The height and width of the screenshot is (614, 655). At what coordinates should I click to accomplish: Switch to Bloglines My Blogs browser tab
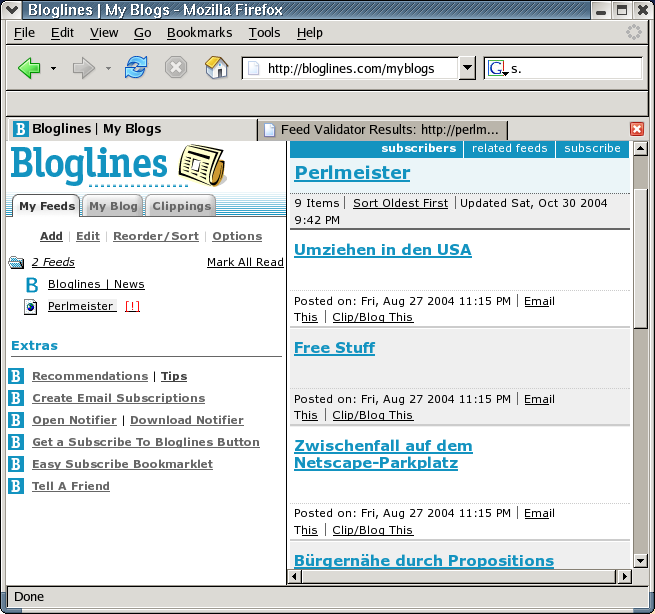point(132,129)
